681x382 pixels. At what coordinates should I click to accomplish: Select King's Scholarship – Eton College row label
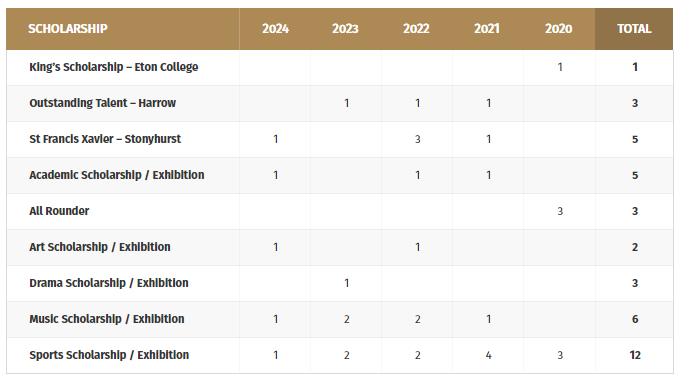(x=114, y=67)
